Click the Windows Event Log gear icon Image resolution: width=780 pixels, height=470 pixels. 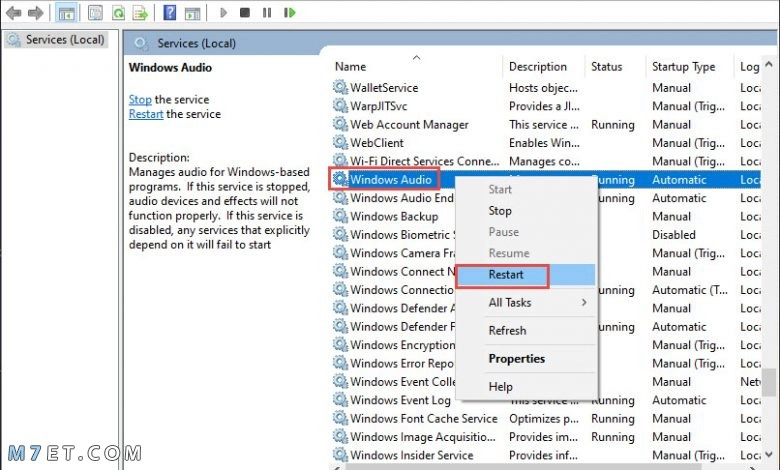tap(340, 400)
